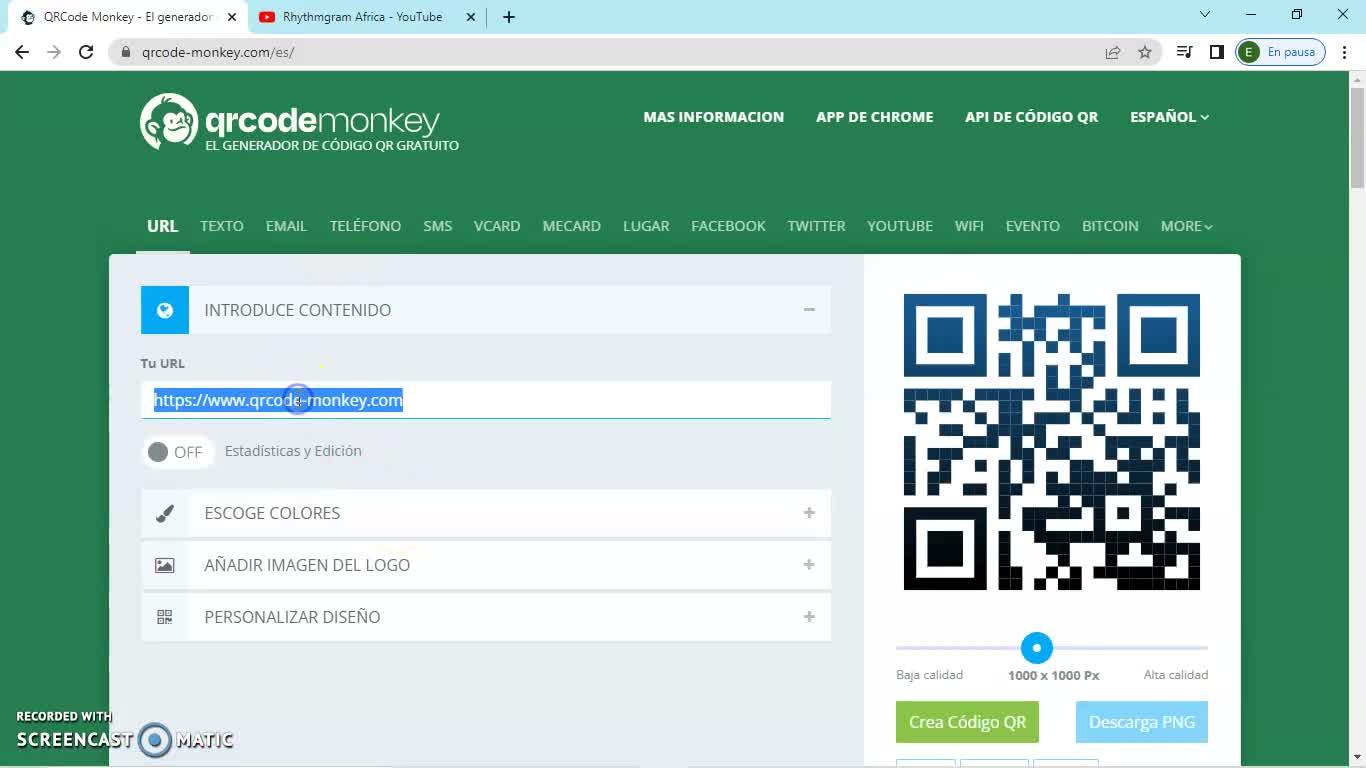Open the Mas Informacion link
This screenshot has width=1366, height=768.
(x=714, y=117)
